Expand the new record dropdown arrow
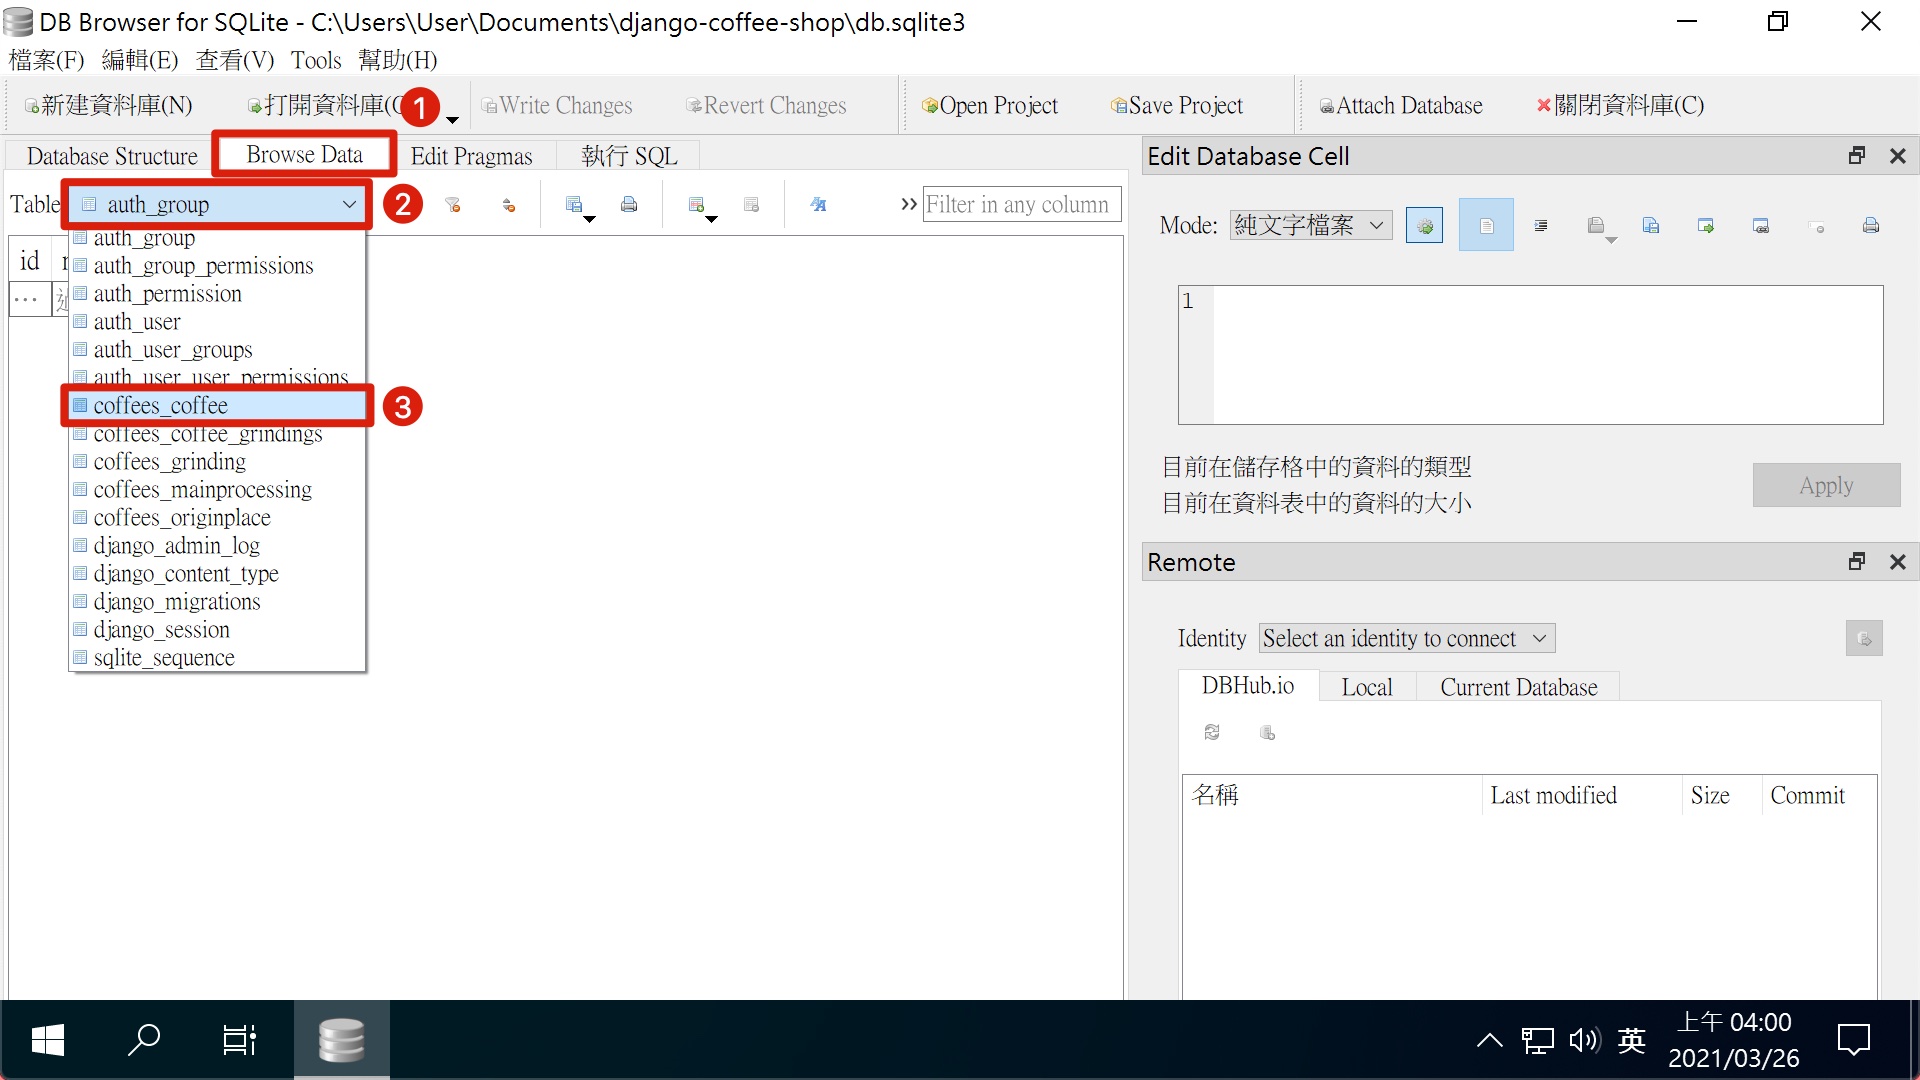This screenshot has height=1080, width=1920. [x=712, y=219]
